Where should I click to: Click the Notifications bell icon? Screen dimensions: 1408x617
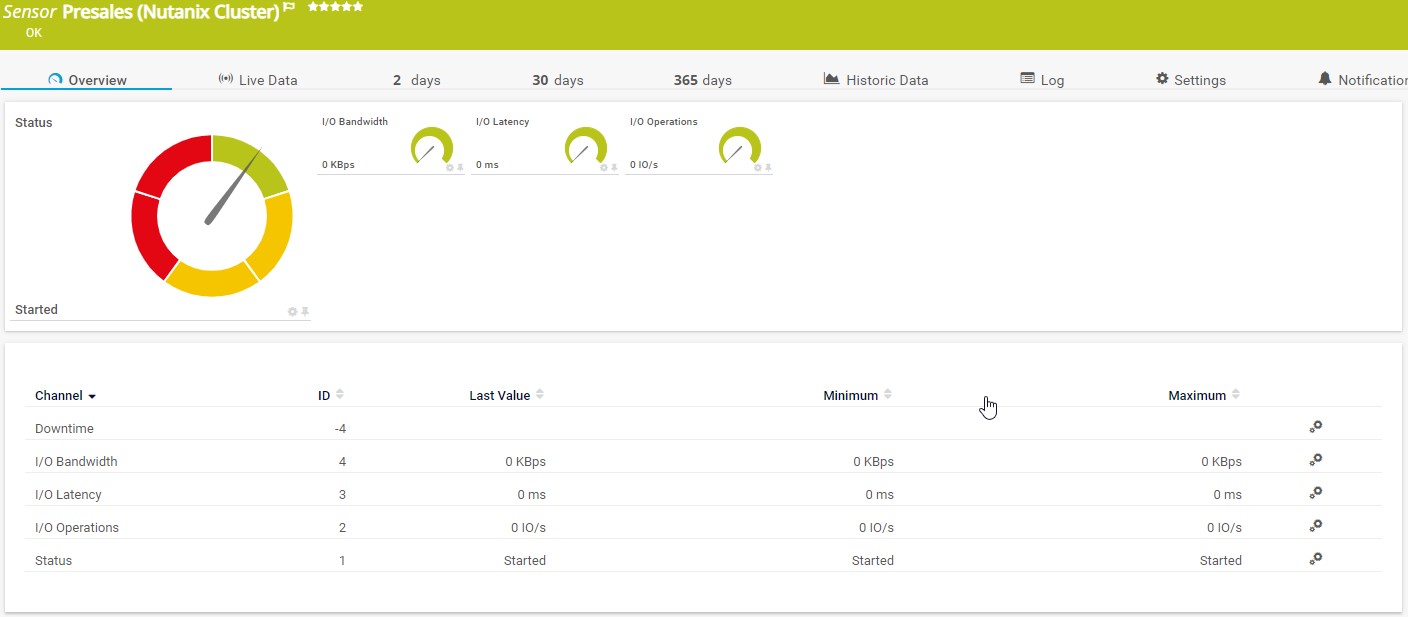[x=1325, y=78]
